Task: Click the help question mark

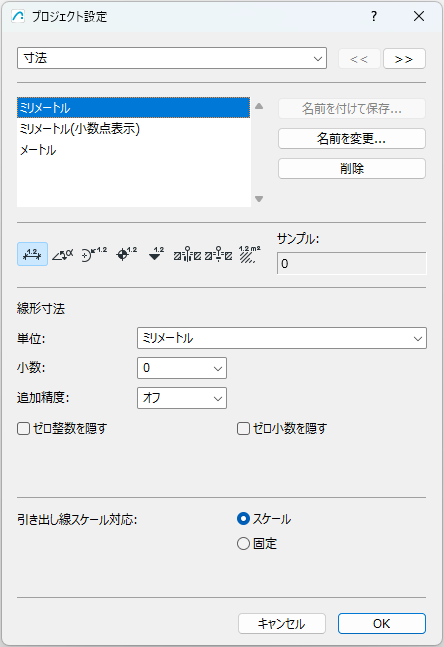Action: 374,17
